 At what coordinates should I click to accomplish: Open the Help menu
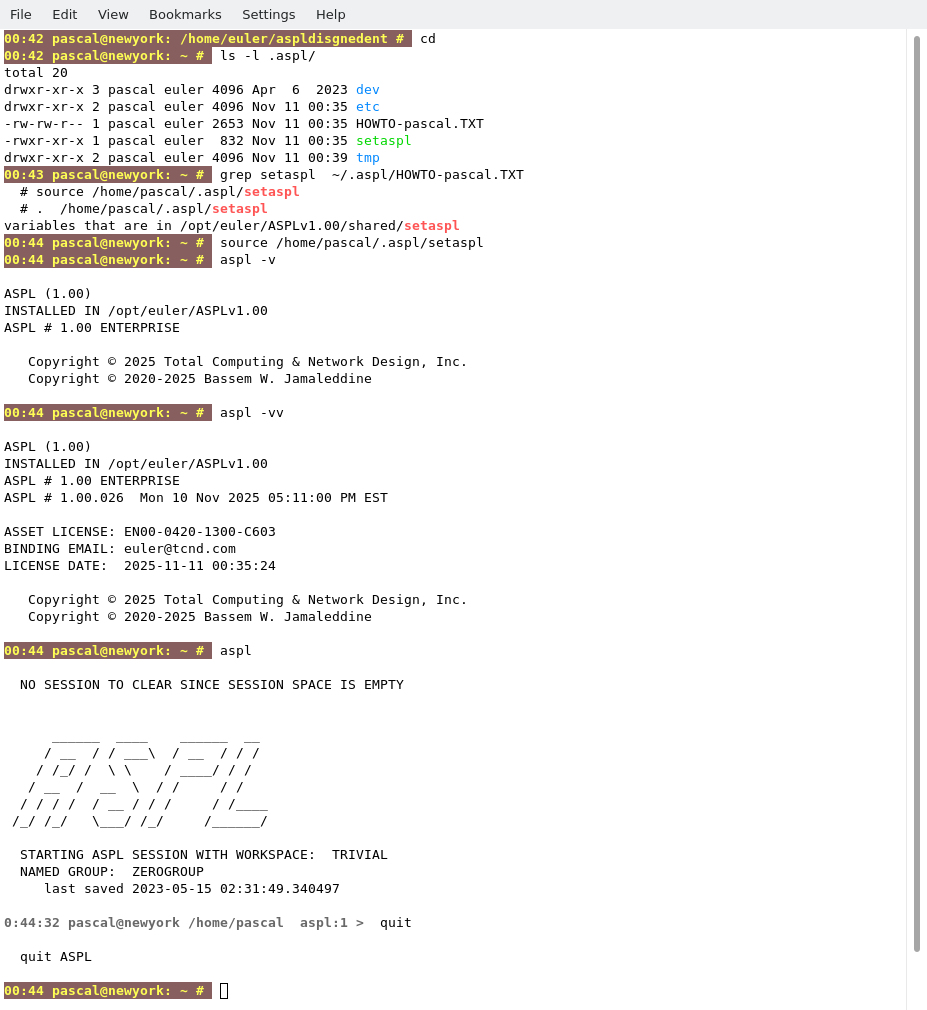pos(330,14)
